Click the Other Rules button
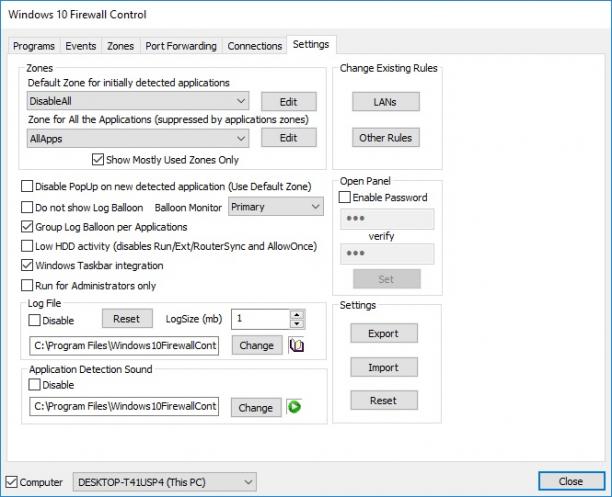Image resolution: width=612 pixels, height=497 pixels. click(x=386, y=137)
